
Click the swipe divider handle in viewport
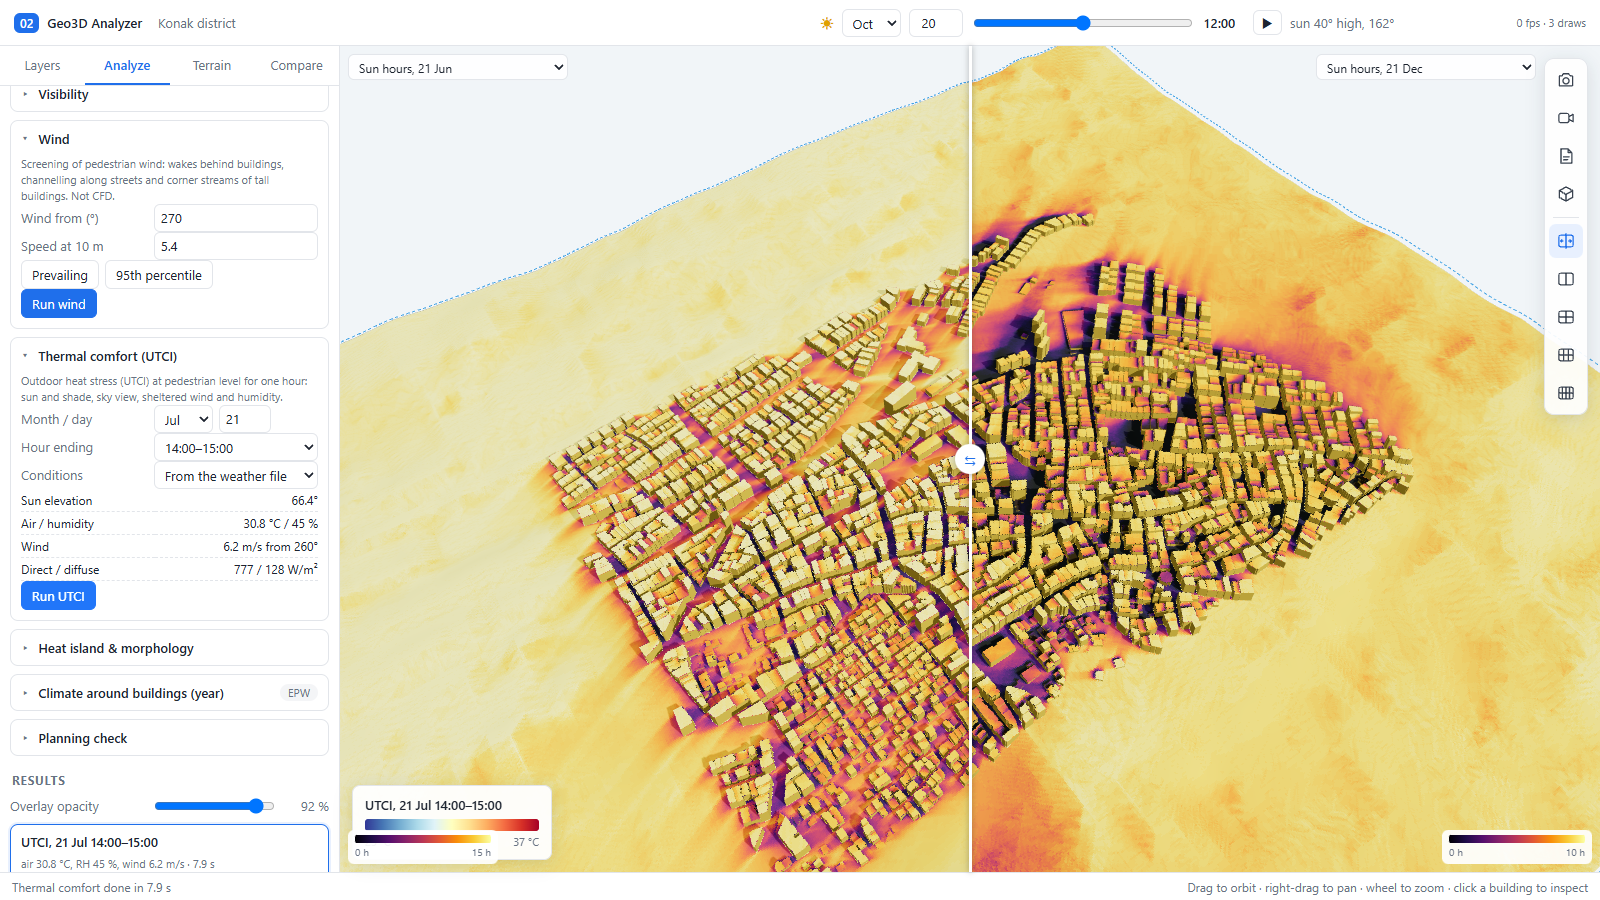(970, 460)
